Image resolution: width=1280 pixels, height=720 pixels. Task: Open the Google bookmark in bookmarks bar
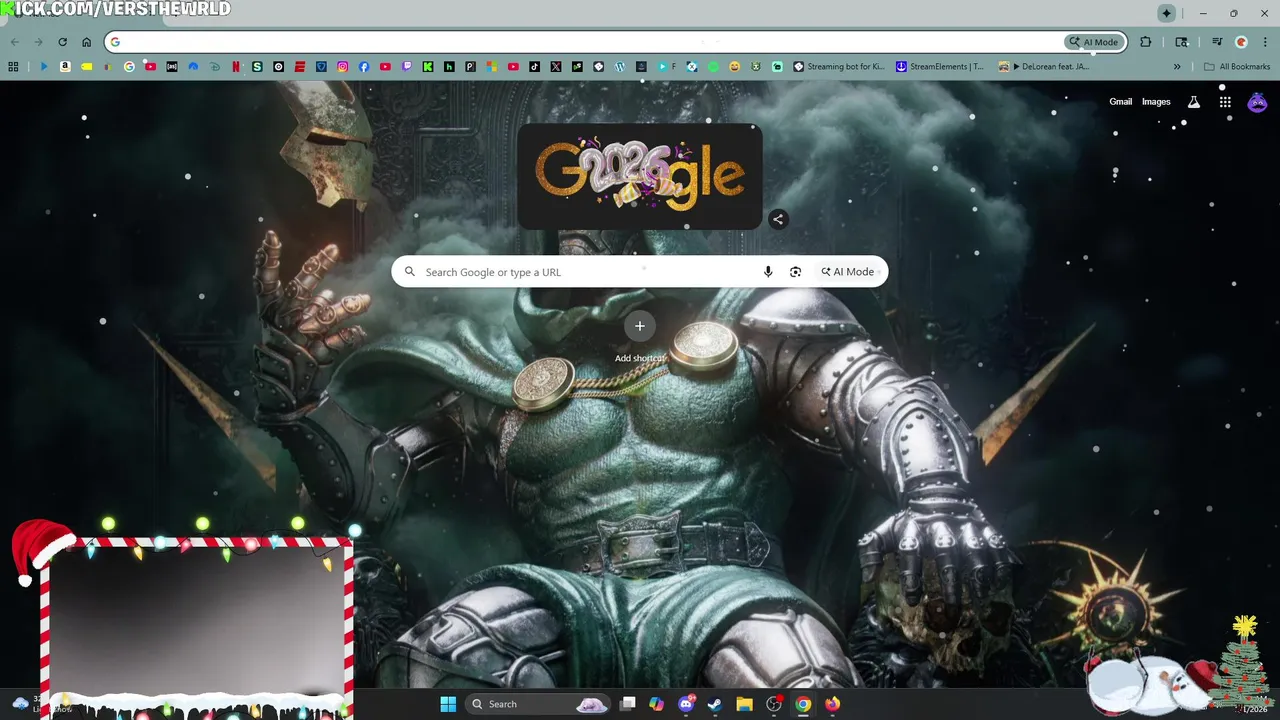click(x=129, y=67)
